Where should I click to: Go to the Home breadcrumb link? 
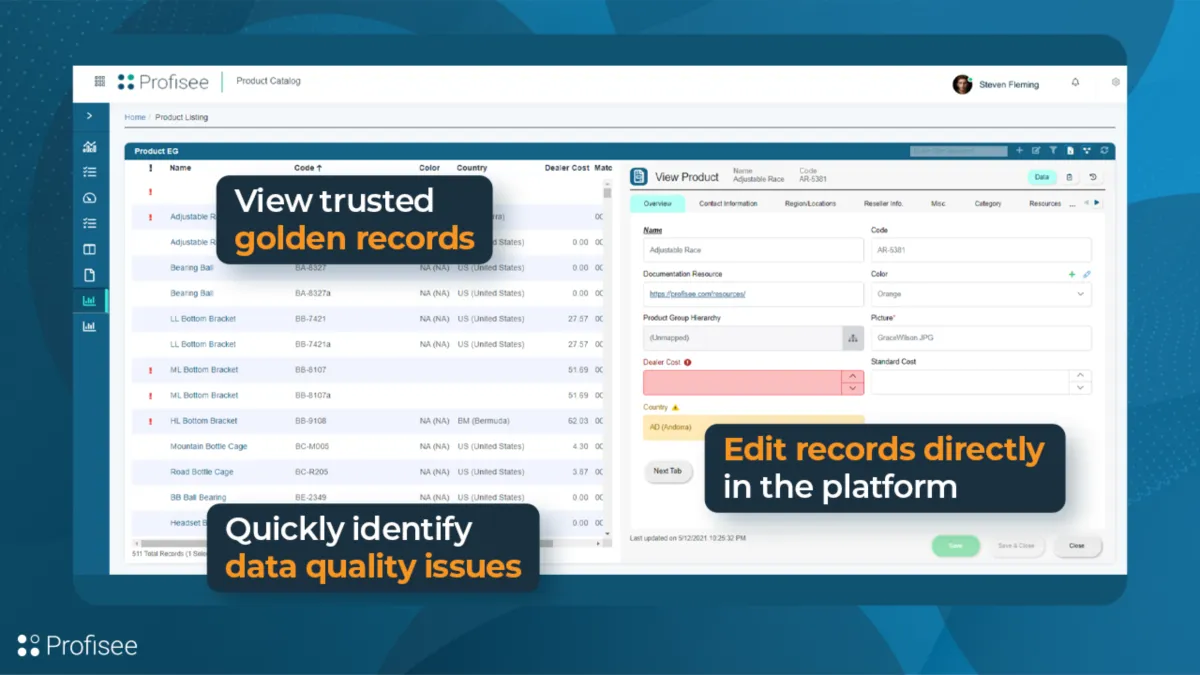[x=134, y=117]
